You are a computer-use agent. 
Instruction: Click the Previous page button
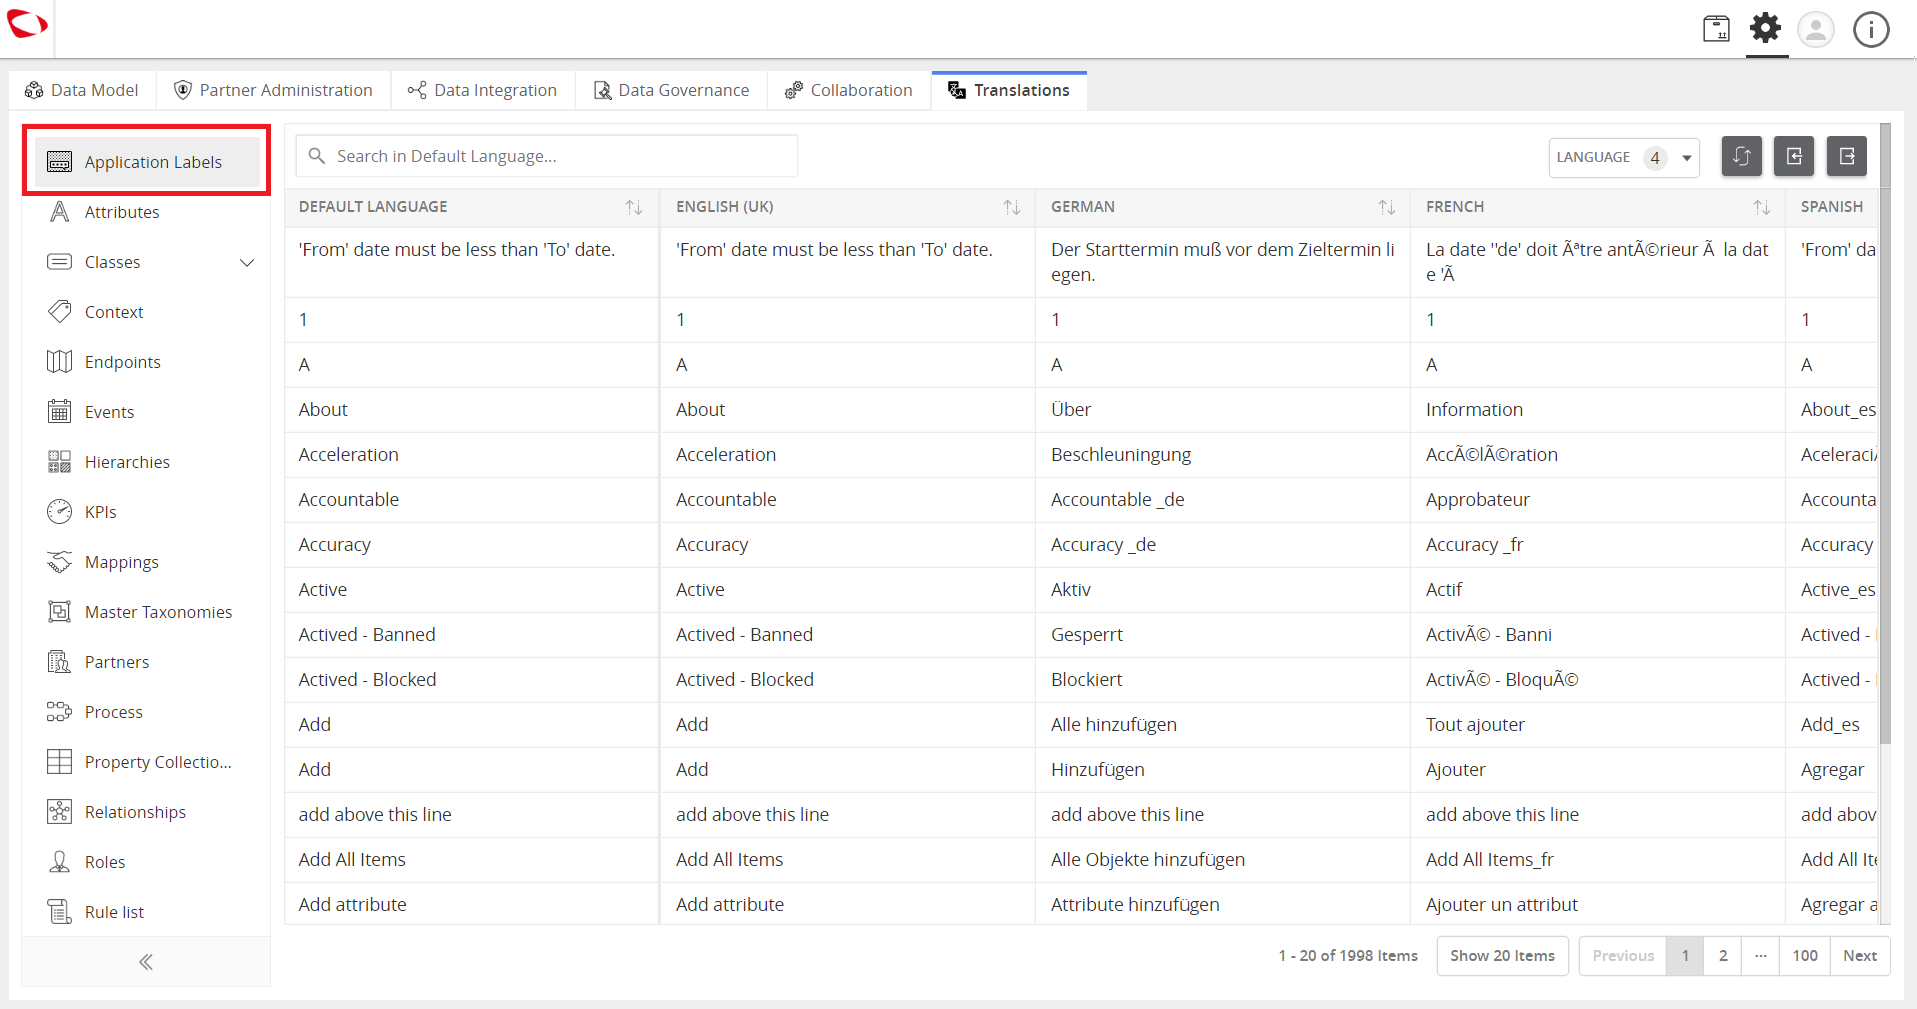pos(1623,956)
